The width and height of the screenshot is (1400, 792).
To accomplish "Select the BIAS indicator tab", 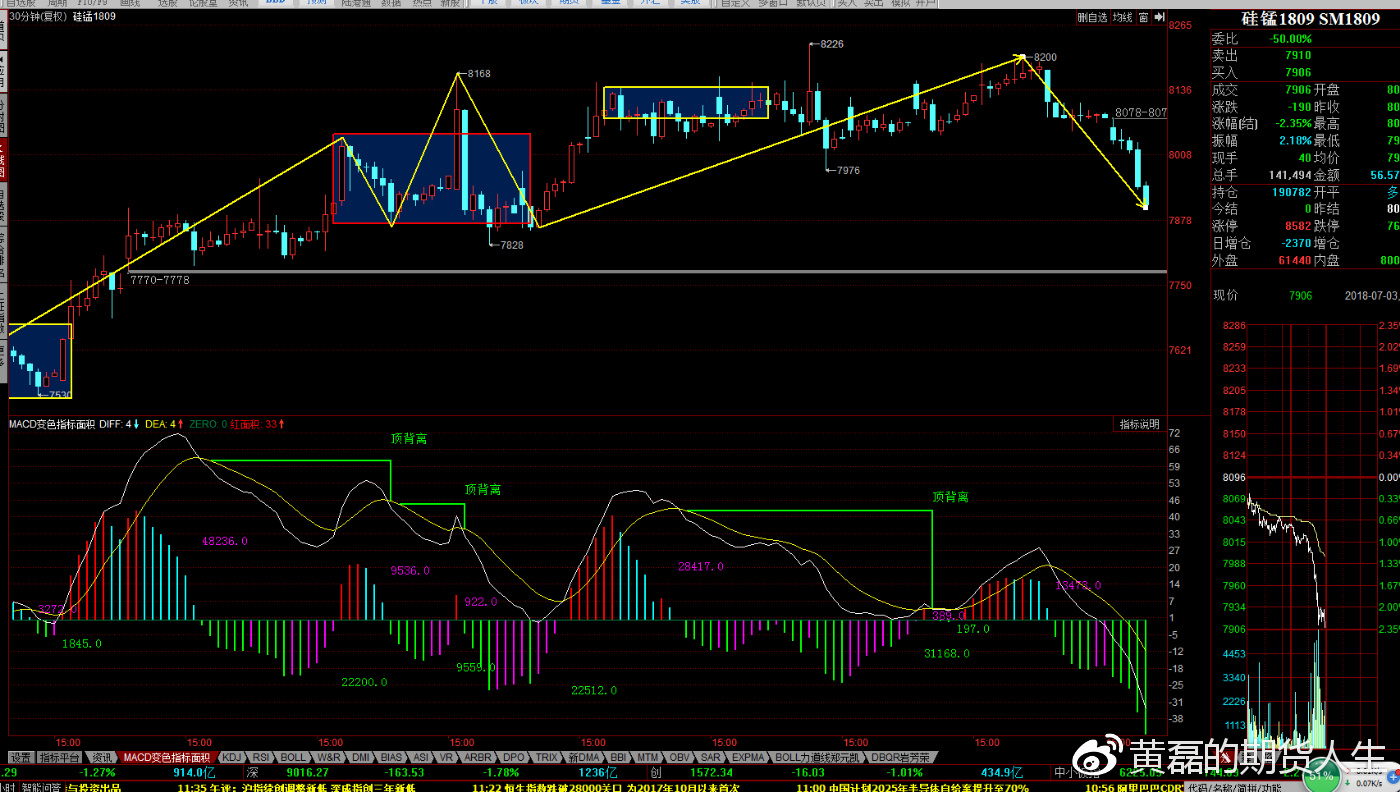I will [392, 757].
